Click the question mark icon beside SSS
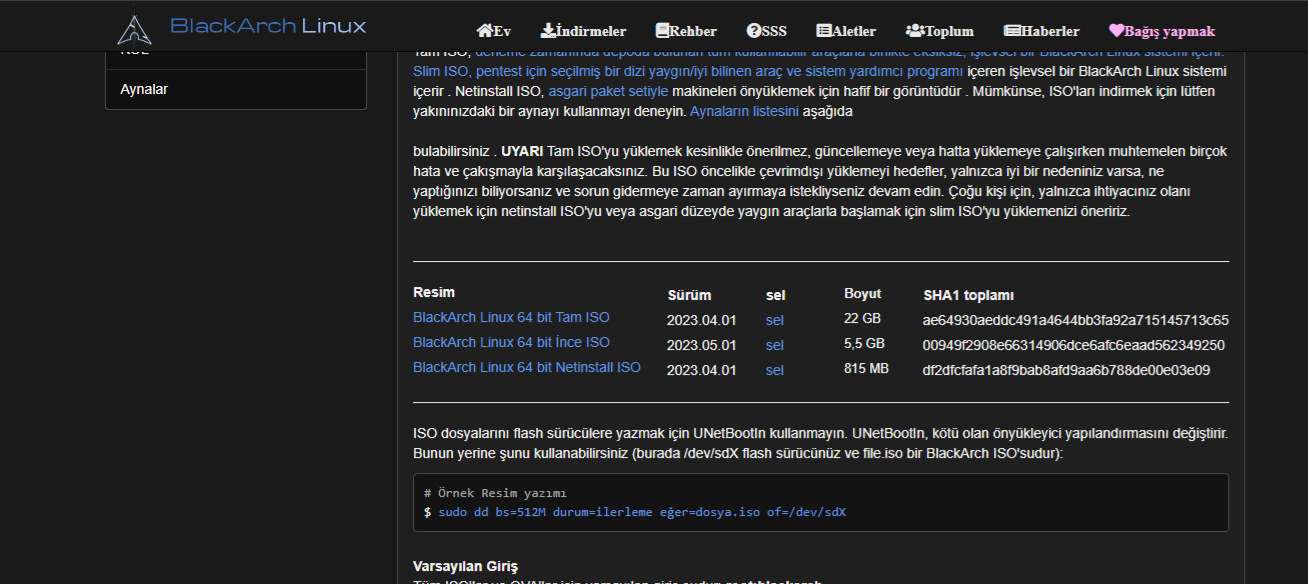 [x=753, y=31]
